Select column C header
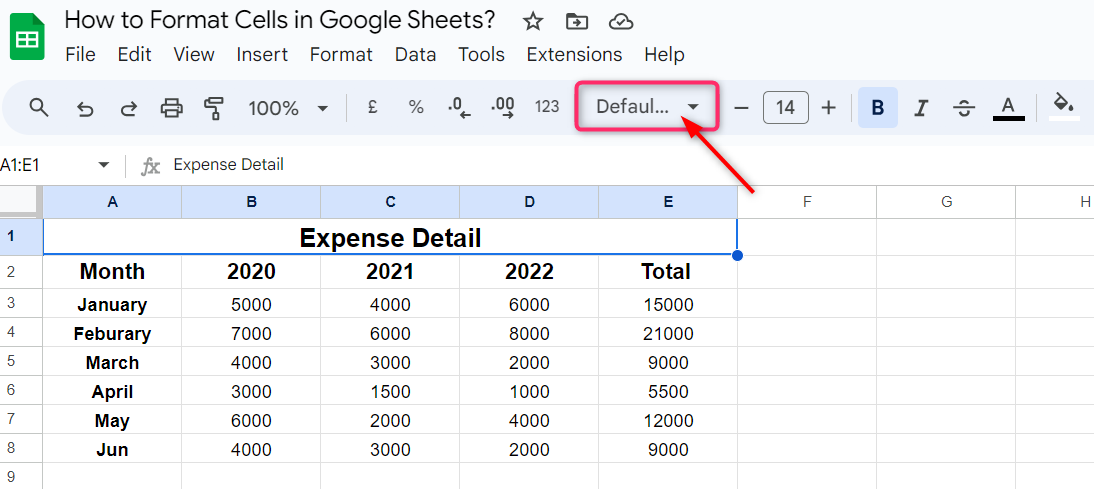The width and height of the screenshot is (1094, 489). click(x=390, y=202)
